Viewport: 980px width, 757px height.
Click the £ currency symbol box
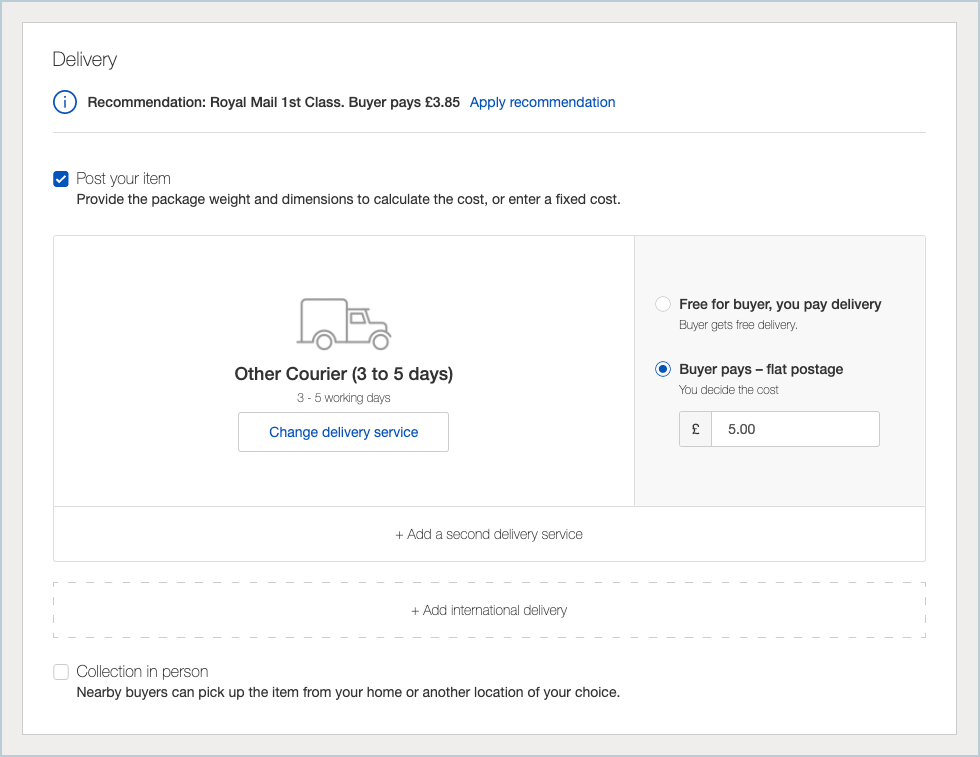coord(695,429)
